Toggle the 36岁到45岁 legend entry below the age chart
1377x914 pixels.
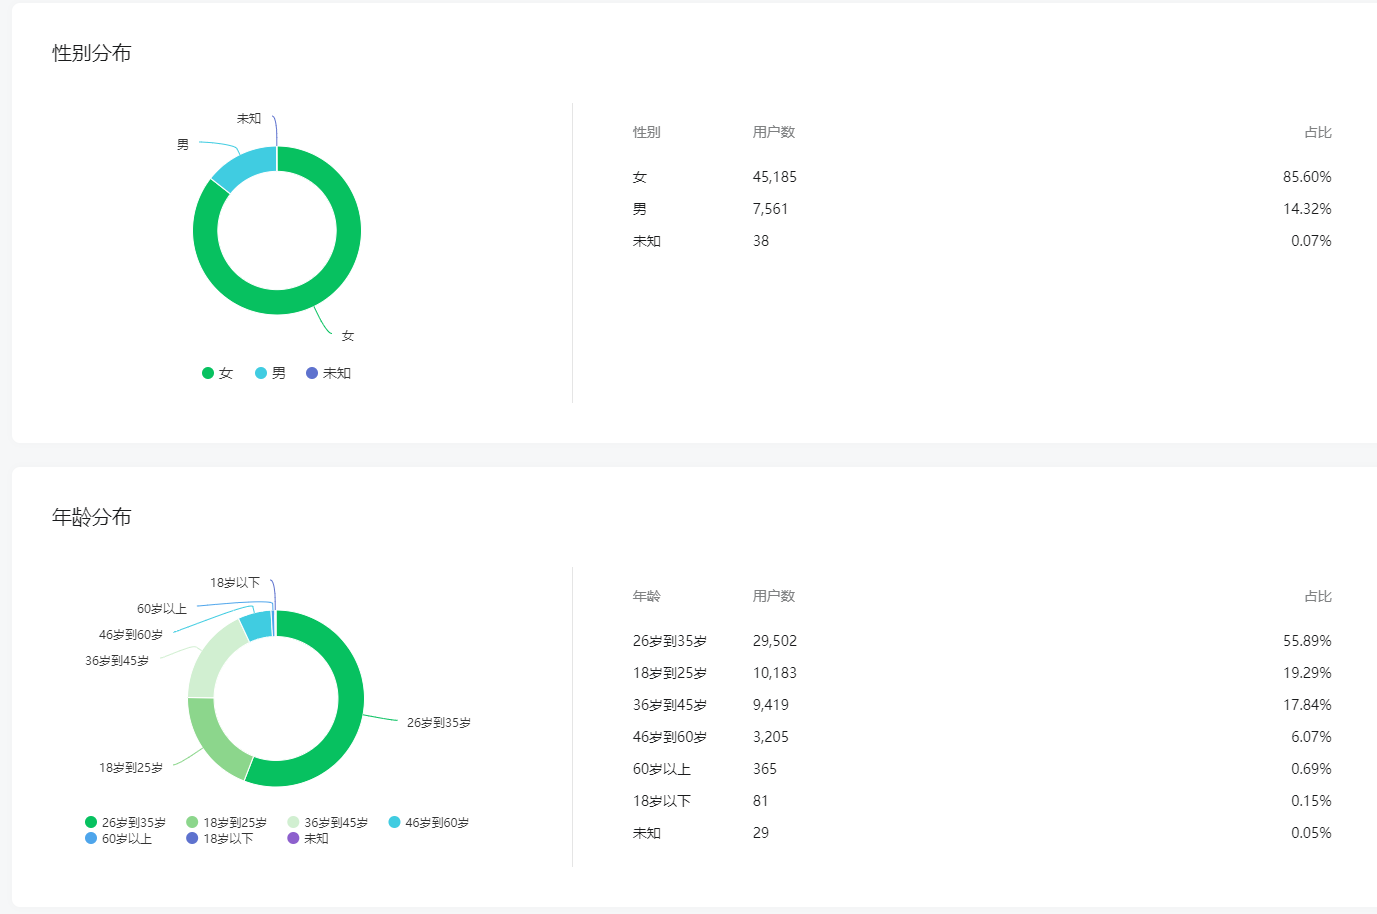click(x=327, y=823)
